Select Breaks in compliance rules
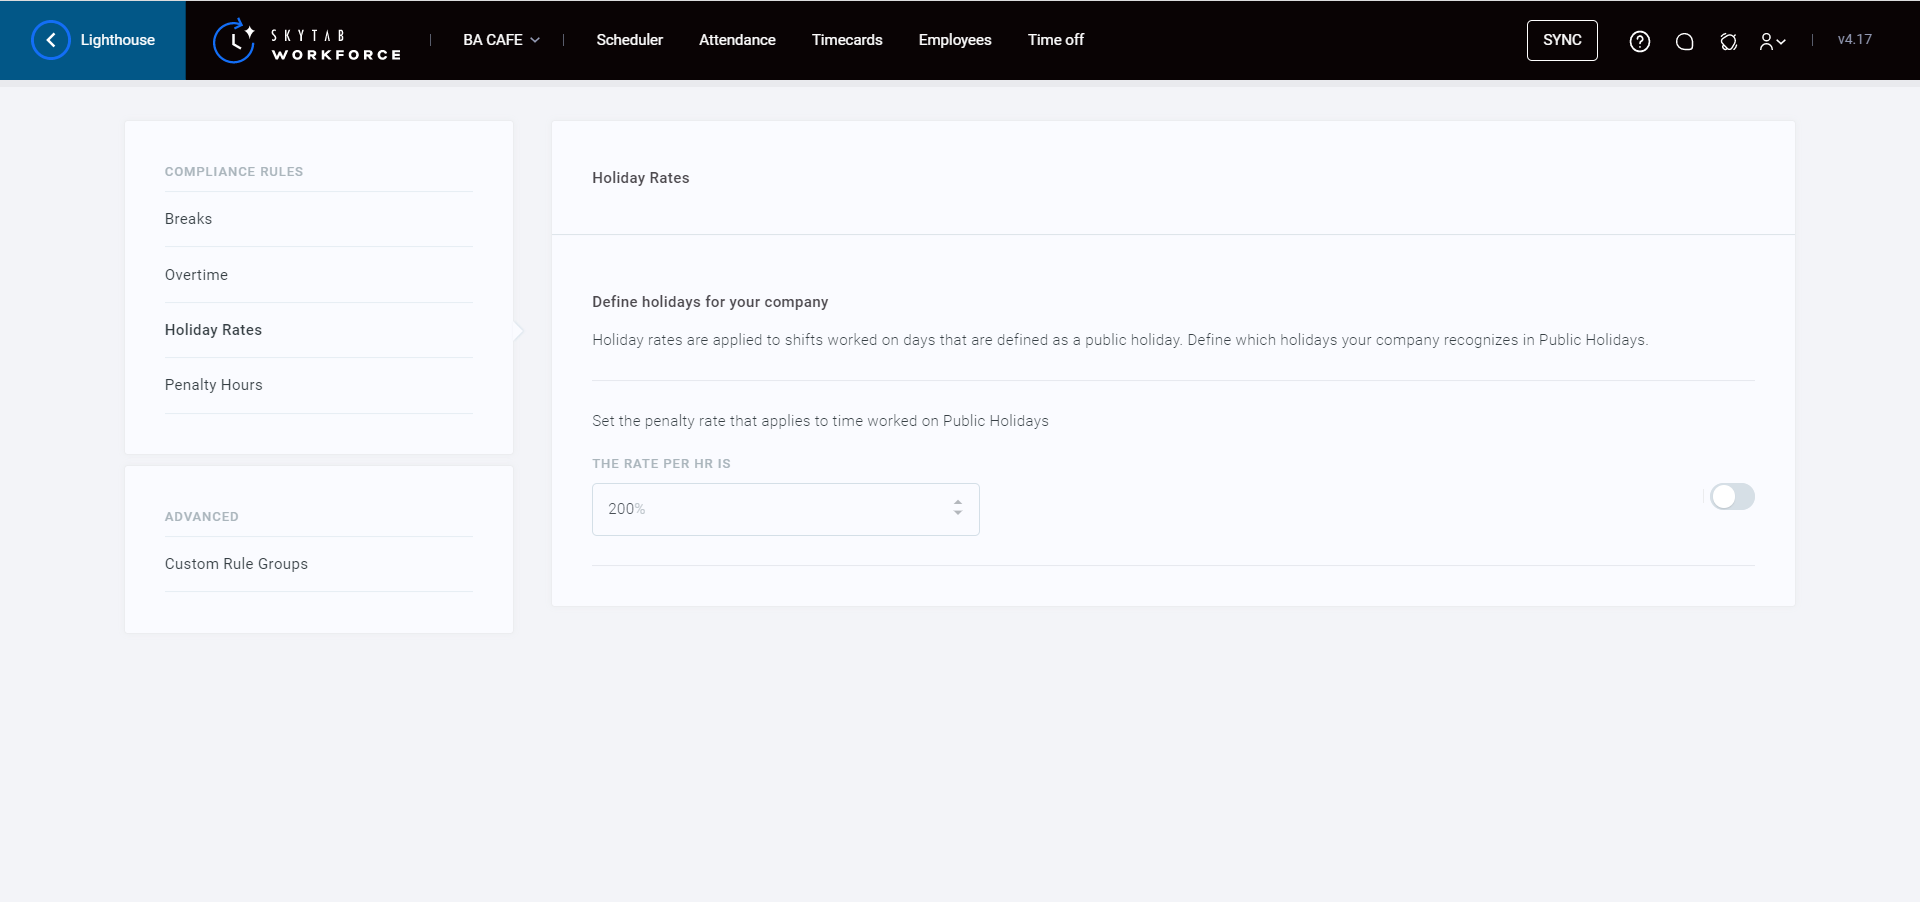Image resolution: width=1920 pixels, height=902 pixels. pyautogui.click(x=188, y=219)
